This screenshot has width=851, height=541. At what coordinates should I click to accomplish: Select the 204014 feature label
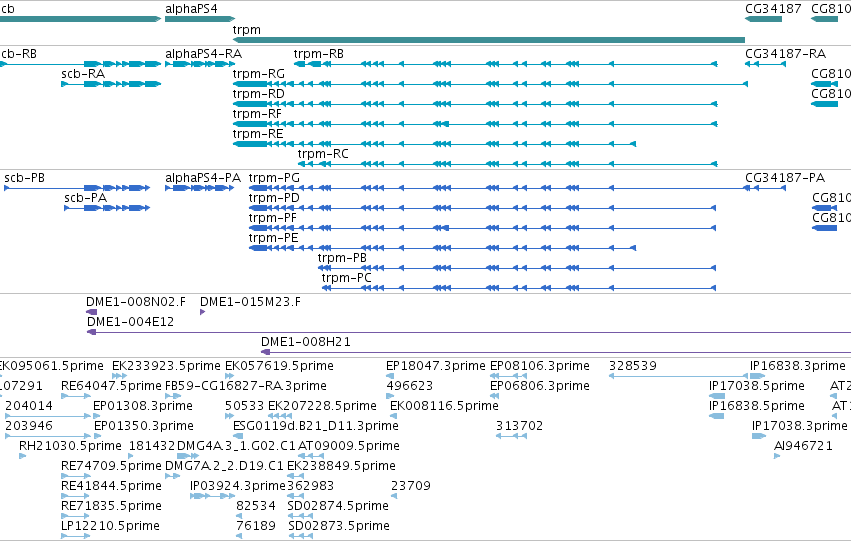coord(29,406)
